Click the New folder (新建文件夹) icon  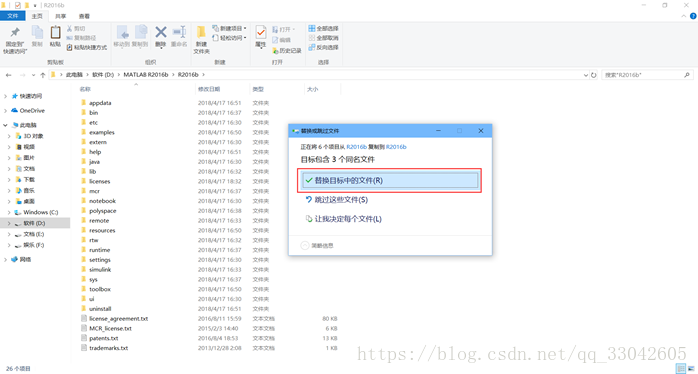[x=201, y=33]
